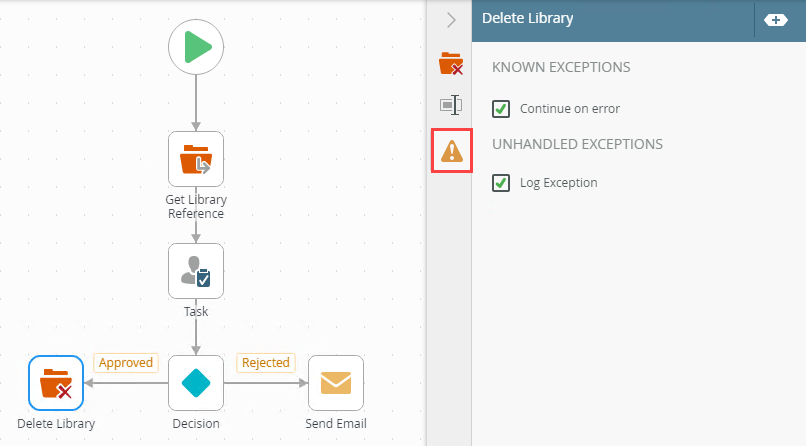Click the Send Email label under node
Viewport: 806px width, 446px height.
point(336,423)
